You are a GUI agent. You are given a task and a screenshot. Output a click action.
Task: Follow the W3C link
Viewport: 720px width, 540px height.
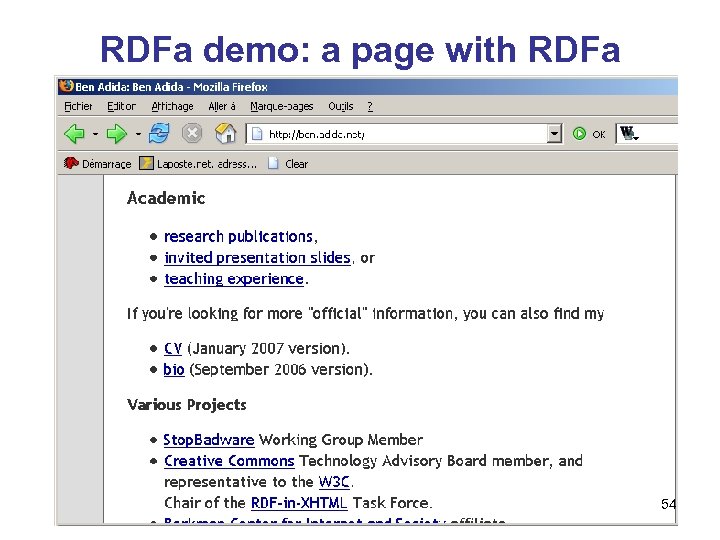[x=334, y=482]
